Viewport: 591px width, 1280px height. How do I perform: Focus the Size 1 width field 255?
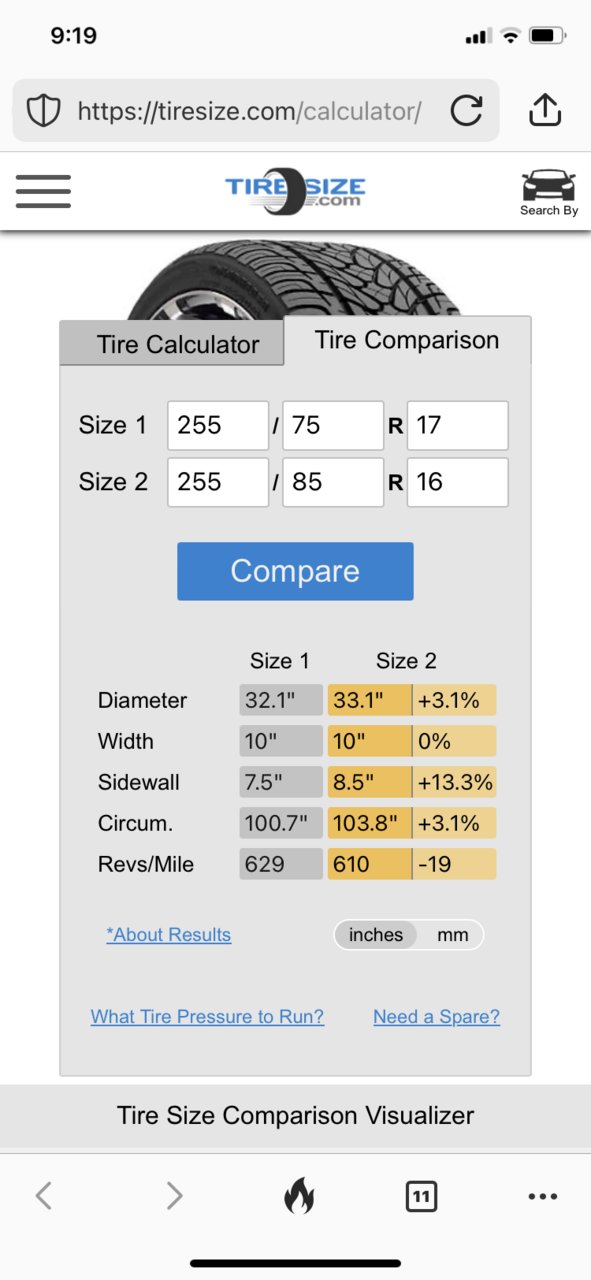point(218,425)
